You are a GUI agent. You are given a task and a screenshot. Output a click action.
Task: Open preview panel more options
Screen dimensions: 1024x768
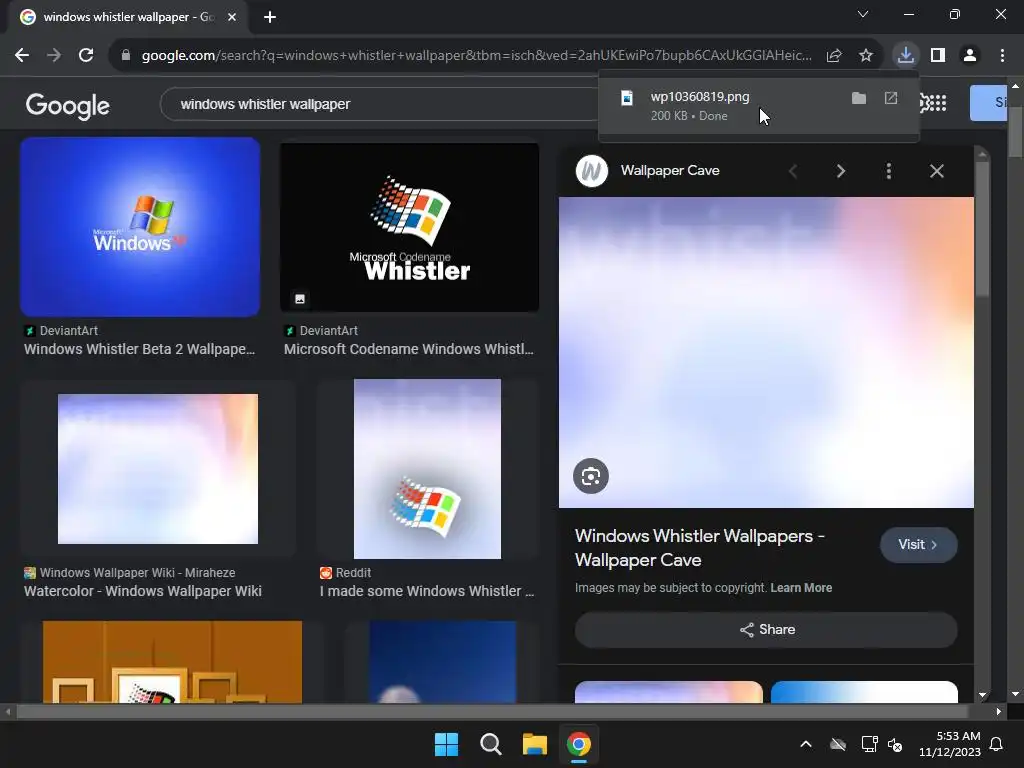tap(889, 171)
